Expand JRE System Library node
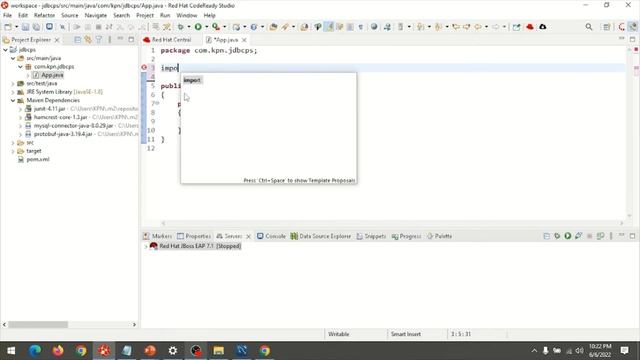The width and height of the screenshot is (640, 360). click(x=13, y=92)
